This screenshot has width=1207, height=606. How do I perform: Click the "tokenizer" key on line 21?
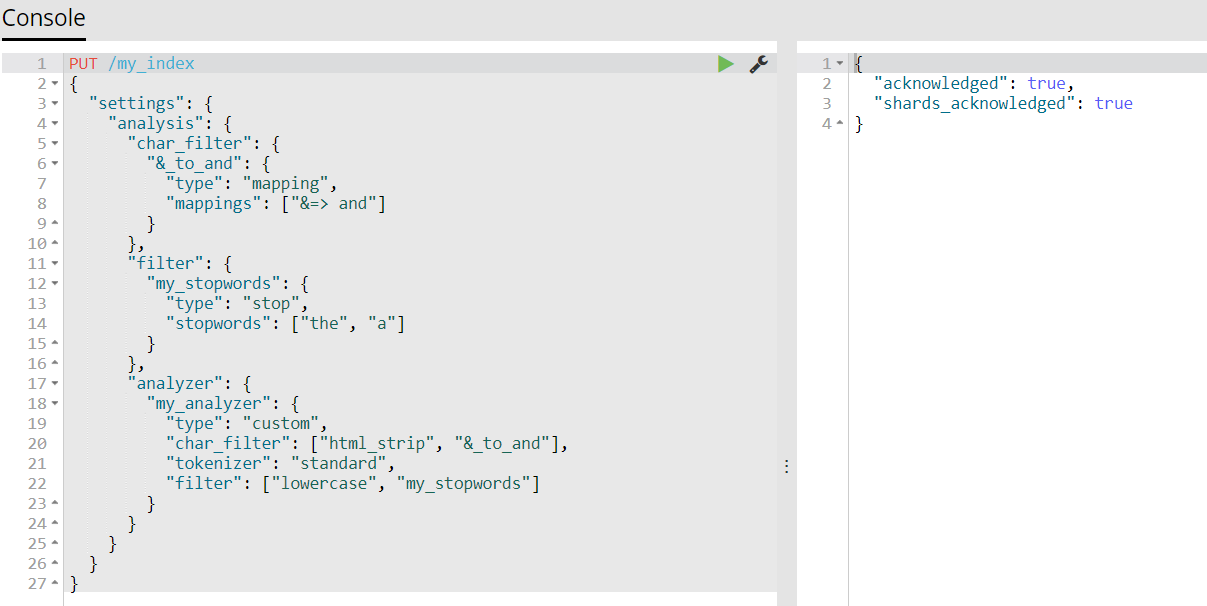[x=220, y=464]
